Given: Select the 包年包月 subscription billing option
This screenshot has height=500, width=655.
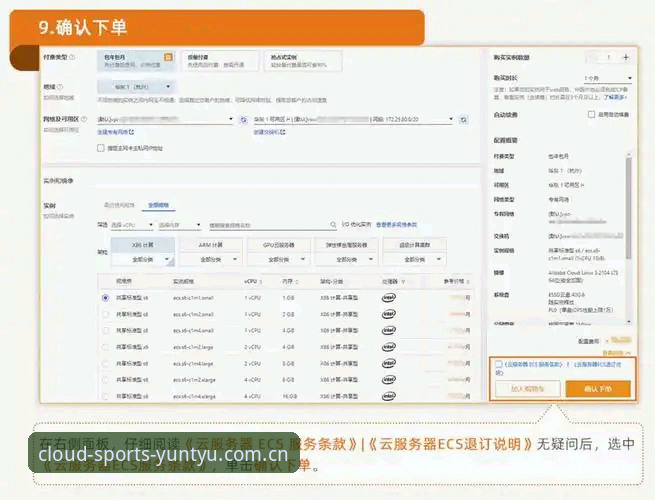Looking at the screenshot, I should pos(136,61).
